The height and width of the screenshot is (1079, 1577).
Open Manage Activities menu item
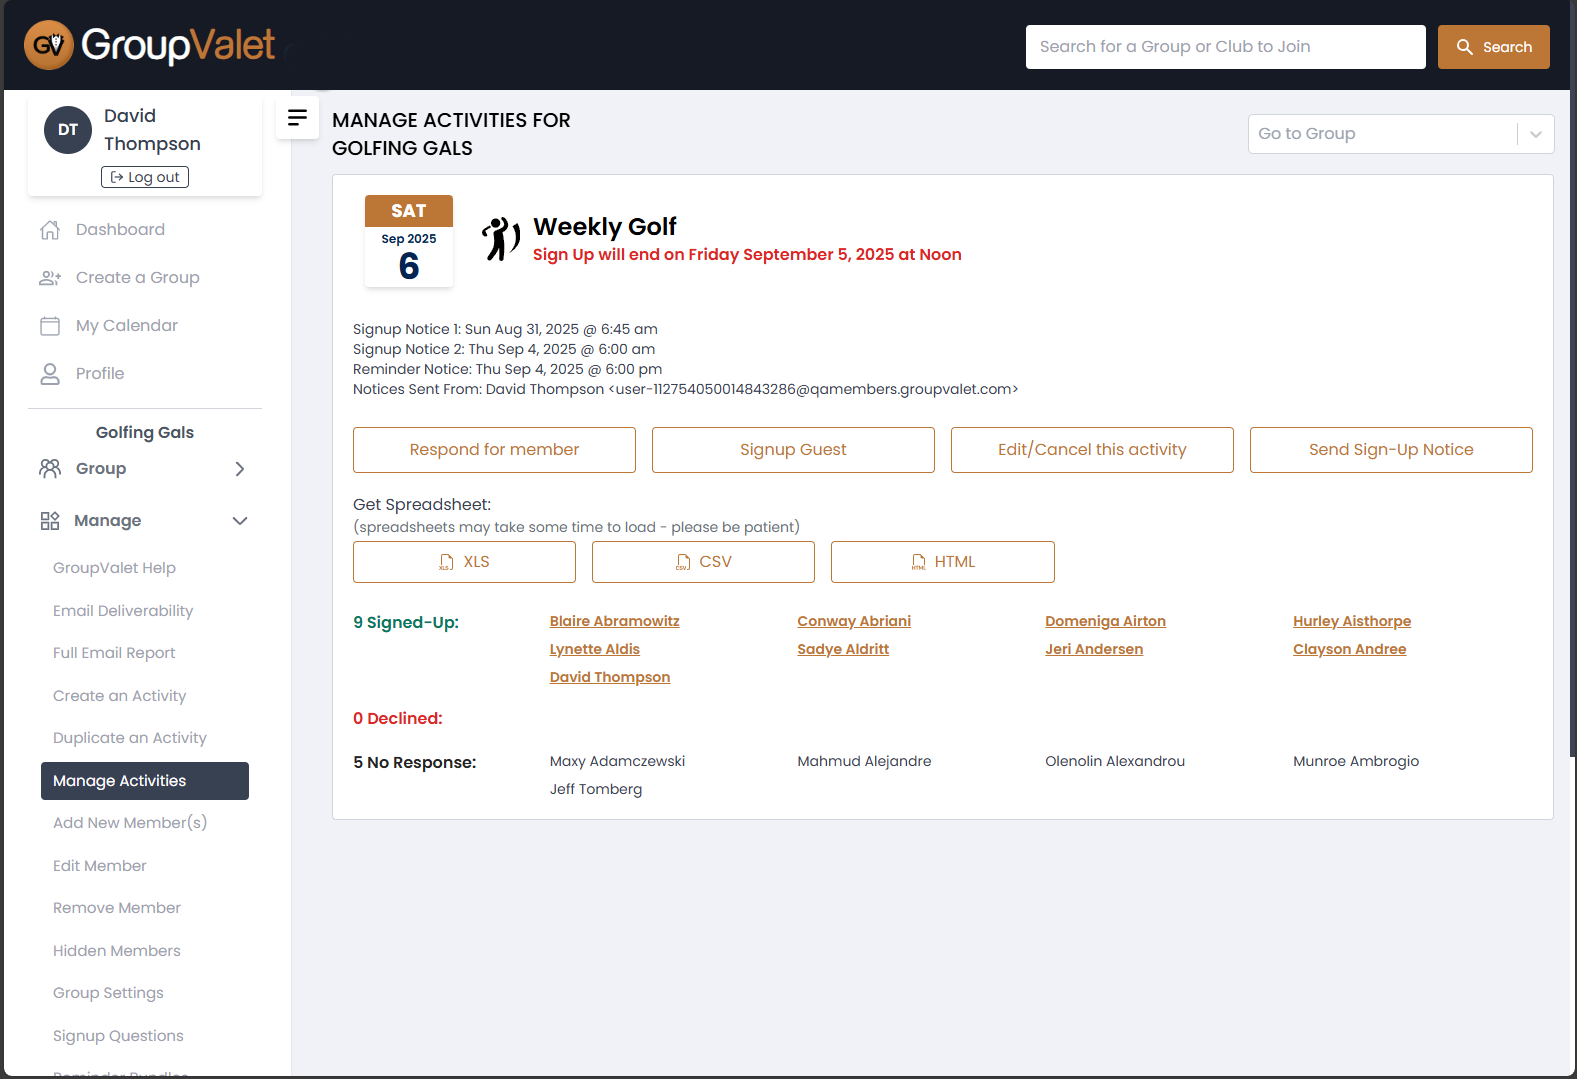click(145, 781)
